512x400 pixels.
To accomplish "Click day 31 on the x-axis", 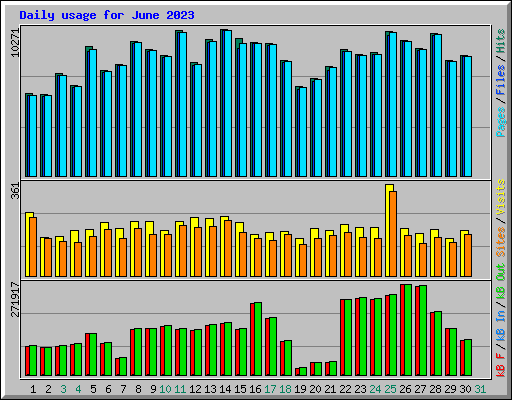I will tap(480, 389).
